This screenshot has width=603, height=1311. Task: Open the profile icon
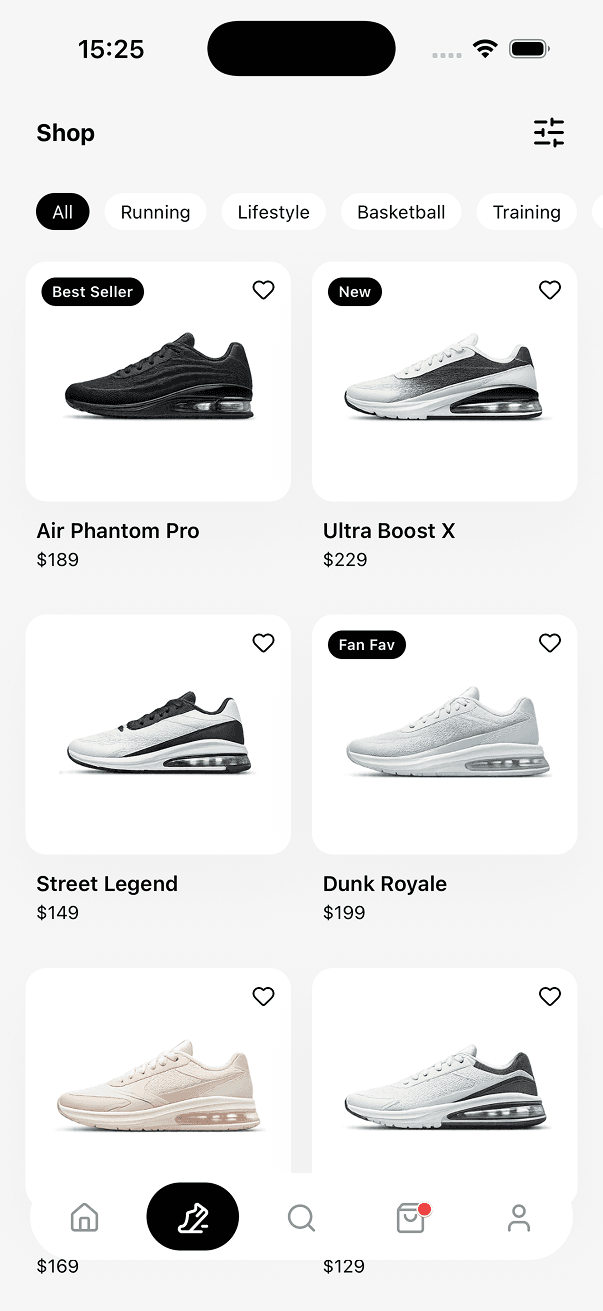coord(518,1218)
